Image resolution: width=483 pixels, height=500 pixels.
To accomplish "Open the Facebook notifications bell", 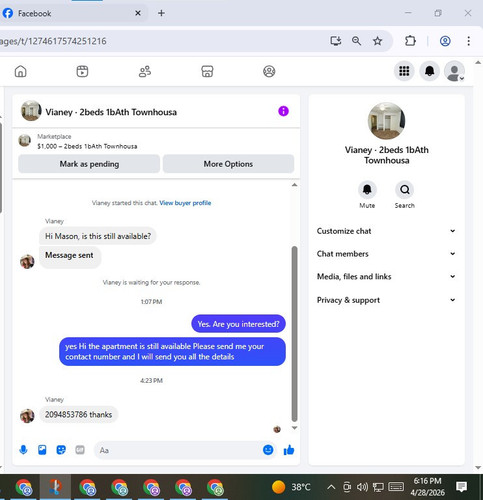I will click(429, 71).
